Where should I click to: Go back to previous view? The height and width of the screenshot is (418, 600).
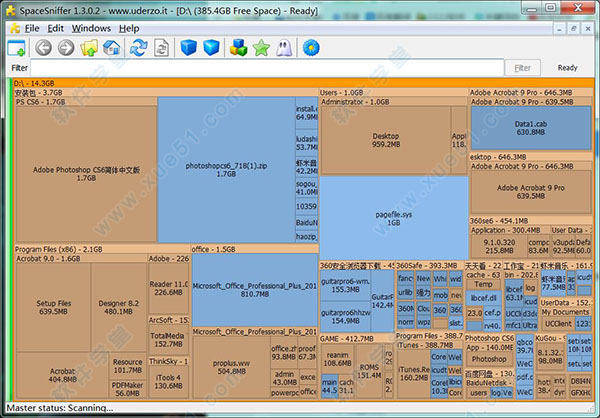click(43, 48)
